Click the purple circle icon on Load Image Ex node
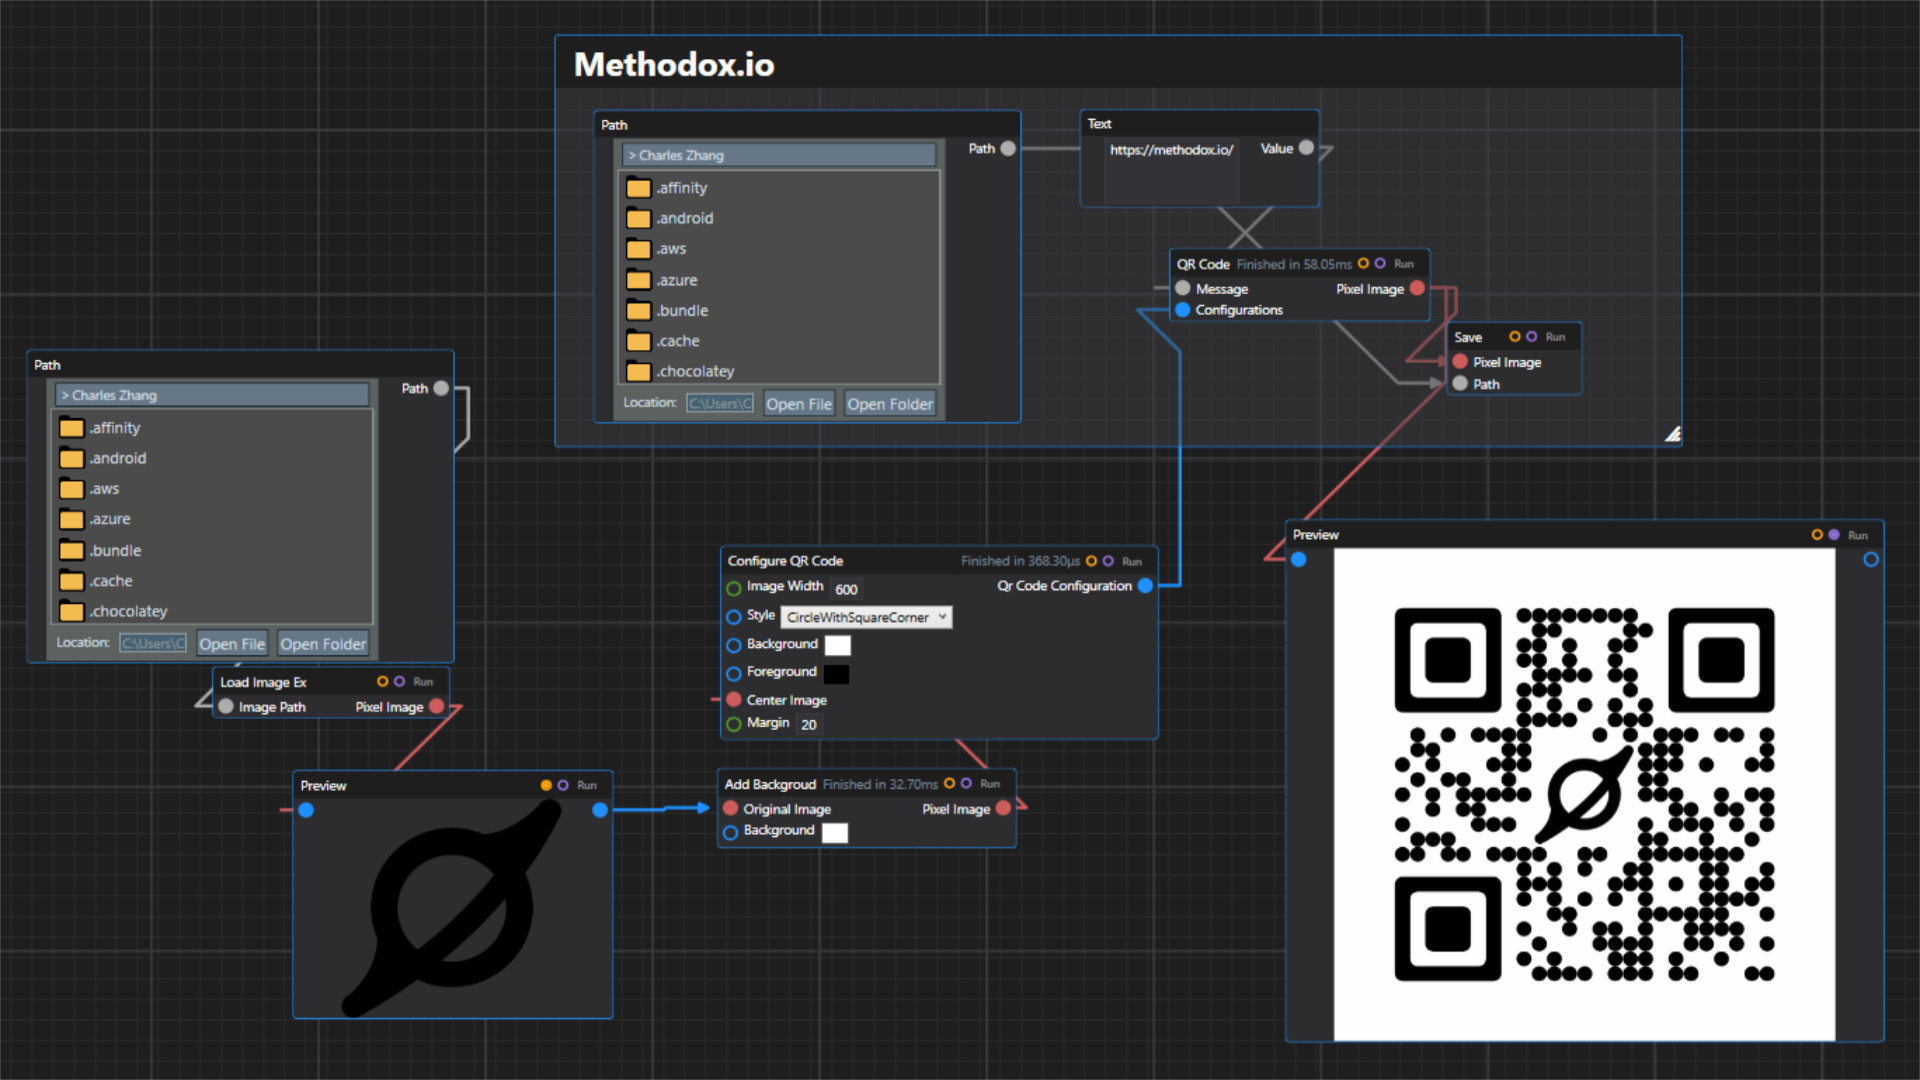This screenshot has height=1080, width=1920. click(x=400, y=682)
